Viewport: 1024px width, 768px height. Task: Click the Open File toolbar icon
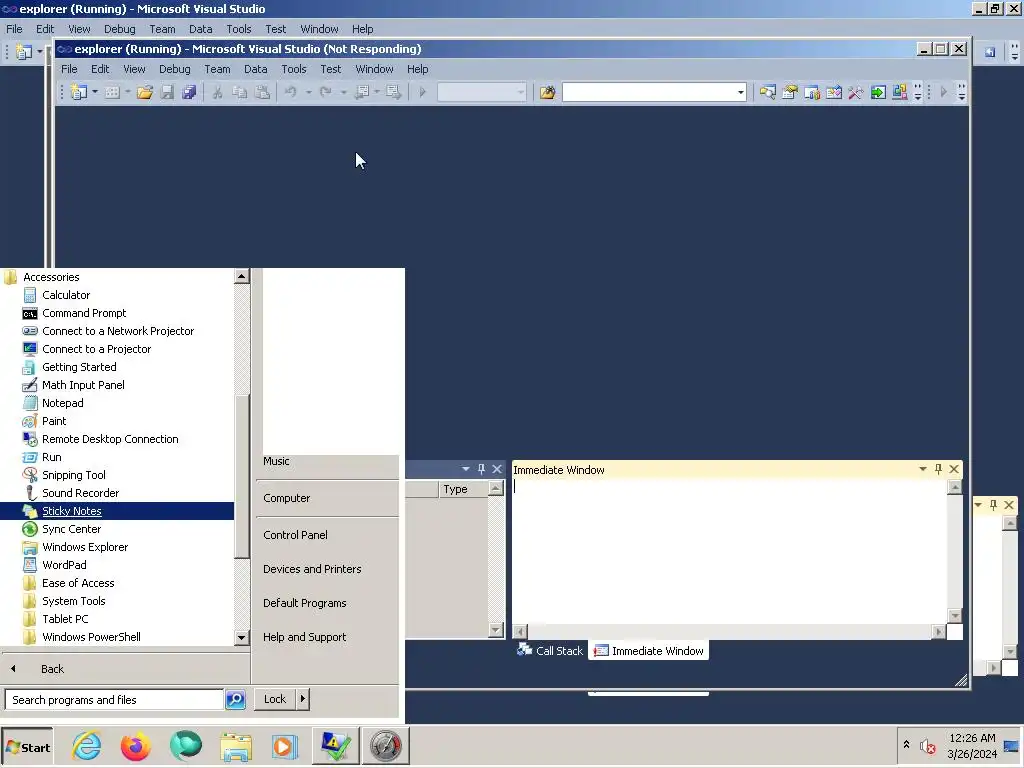pyautogui.click(x=145, y=92)
